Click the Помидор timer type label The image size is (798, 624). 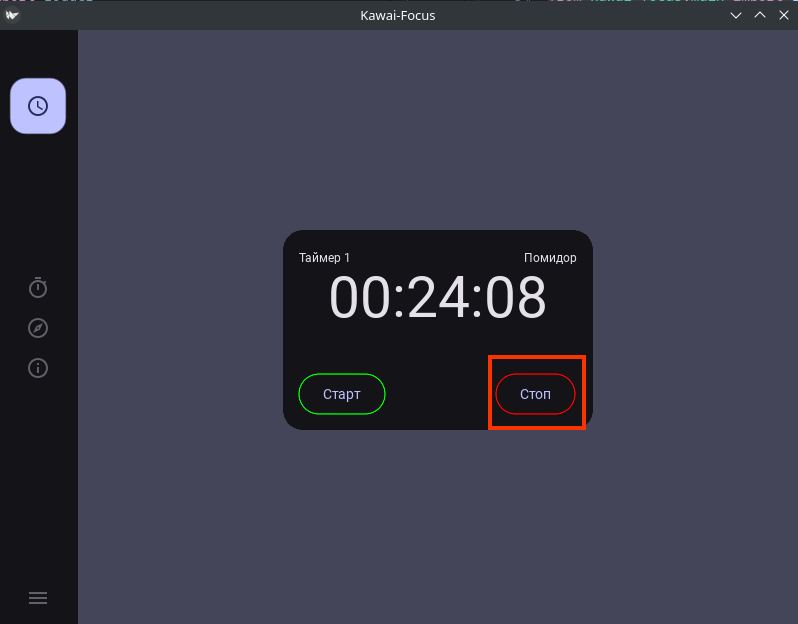(x=550, y=258)
